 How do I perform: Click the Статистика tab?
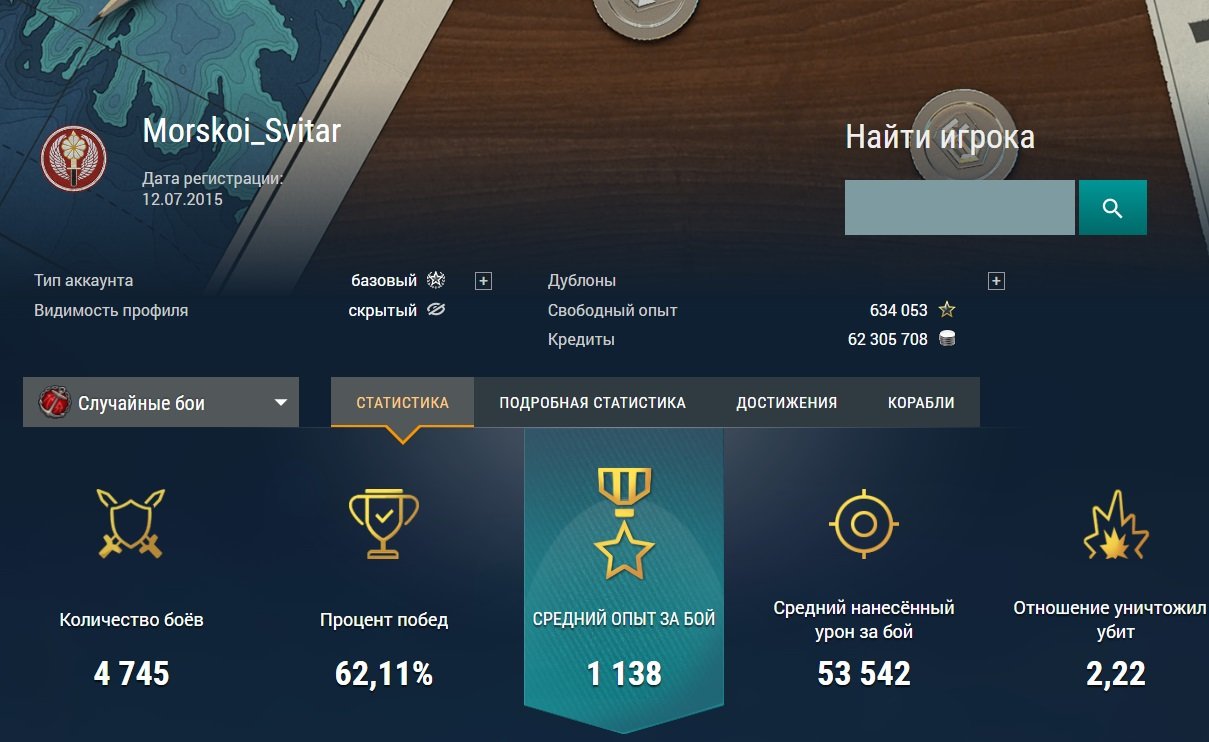tap(402, 403)
